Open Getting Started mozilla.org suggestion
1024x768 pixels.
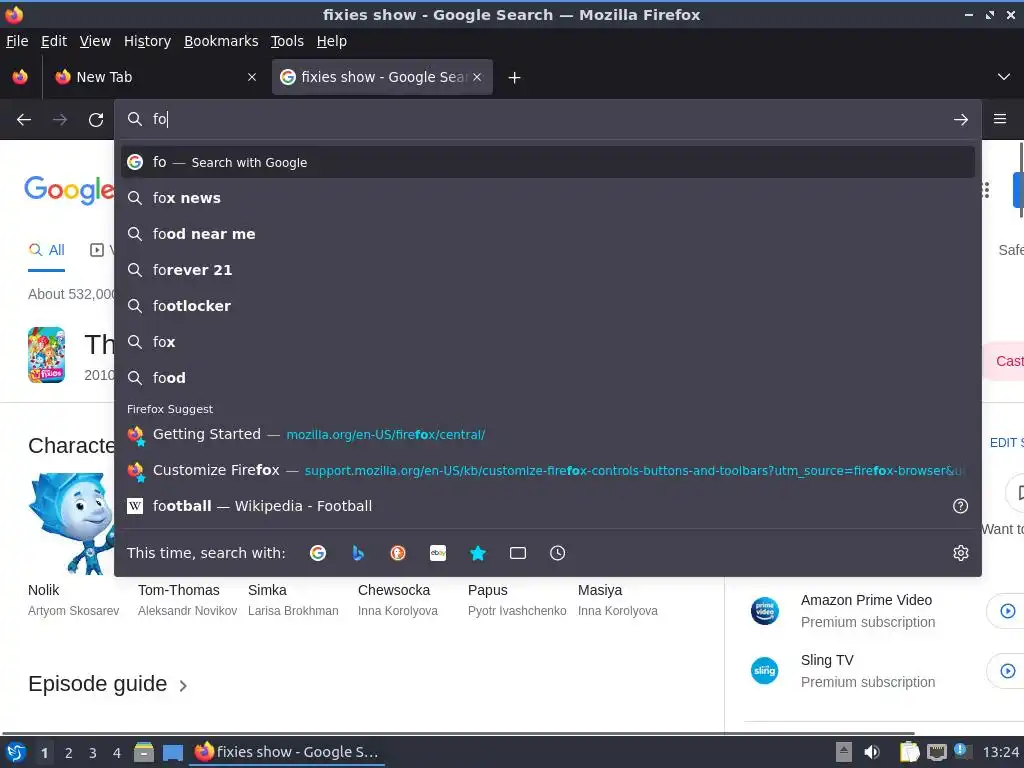[548, 434]
